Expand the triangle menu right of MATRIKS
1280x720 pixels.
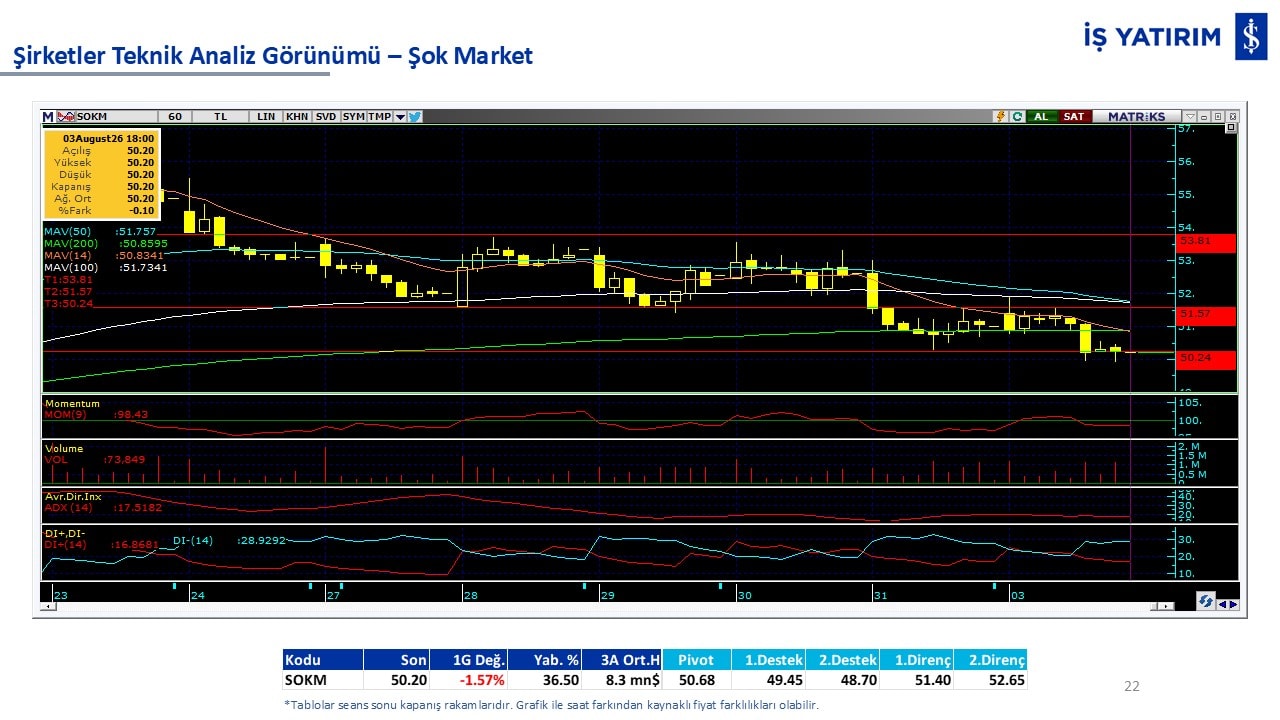coord(1190,116)
